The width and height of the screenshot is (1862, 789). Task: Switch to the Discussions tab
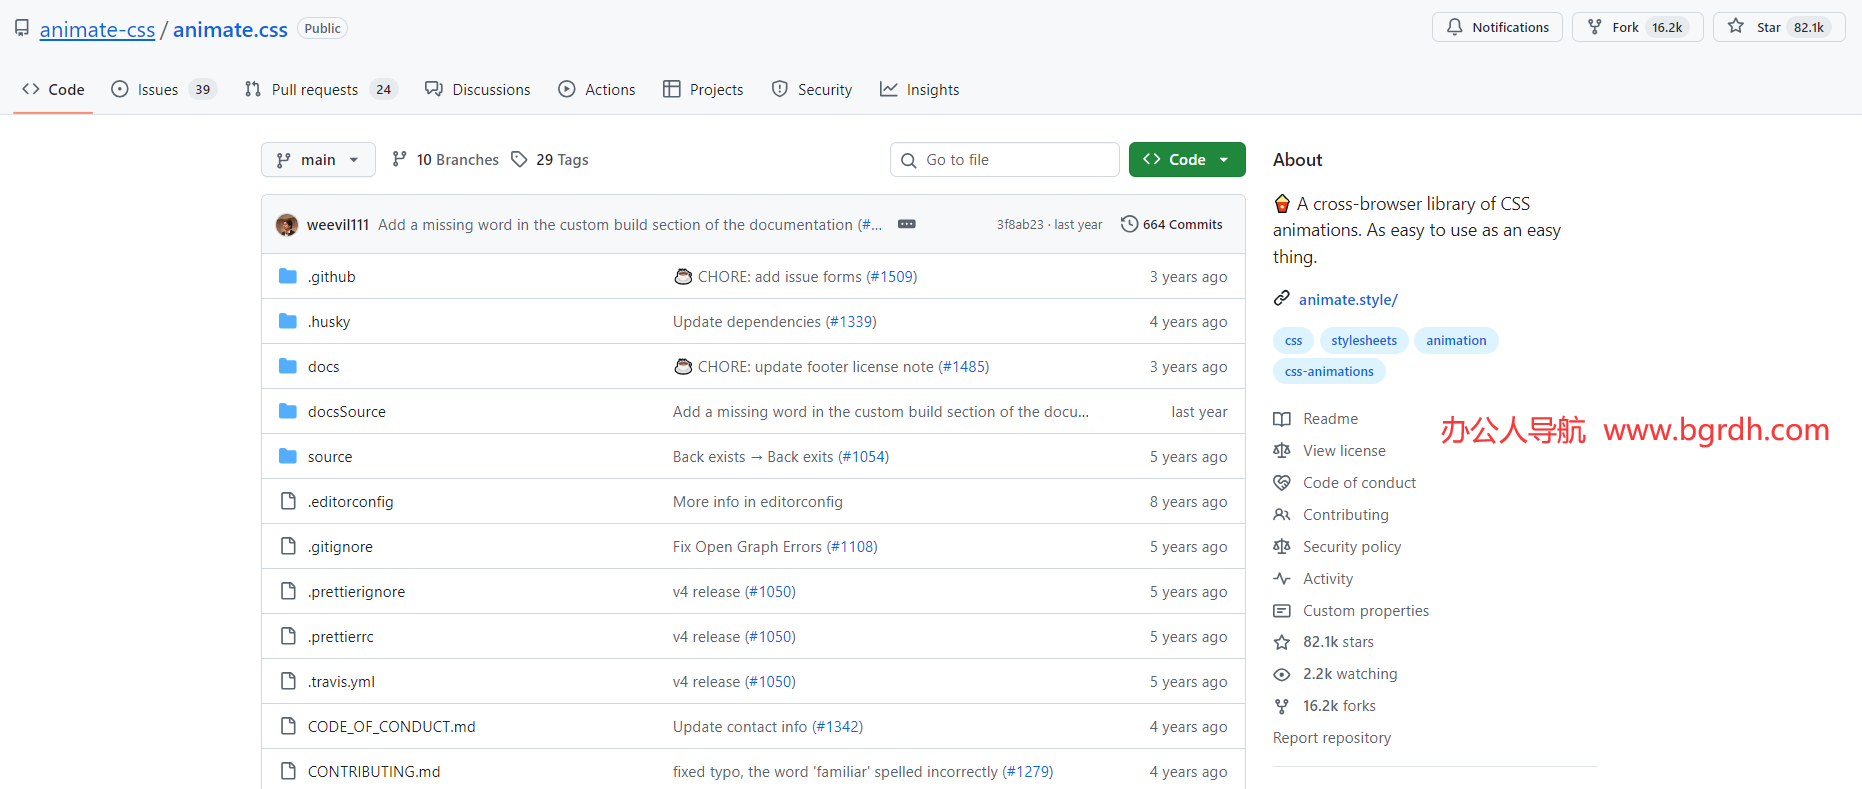click(x=478, y=89)
